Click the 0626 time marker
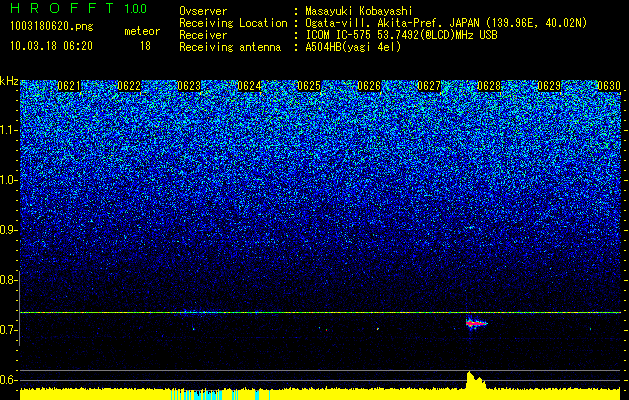The height and width of the screenshot is (400, 629). [369, 86]
